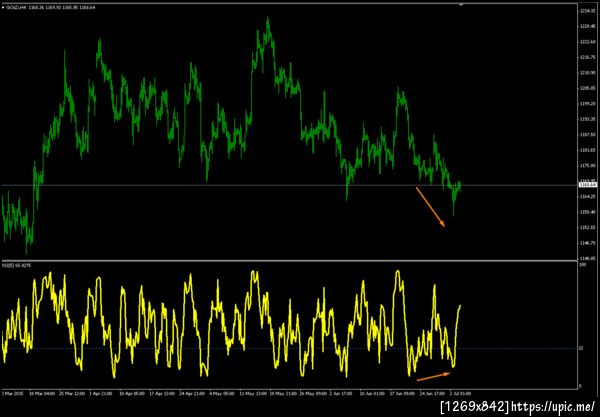Image resolution: width=600 pixels, height=417 pixels.
Task: Click the '24 Jun 17:00' time axis label
Action: coord(432,393)
